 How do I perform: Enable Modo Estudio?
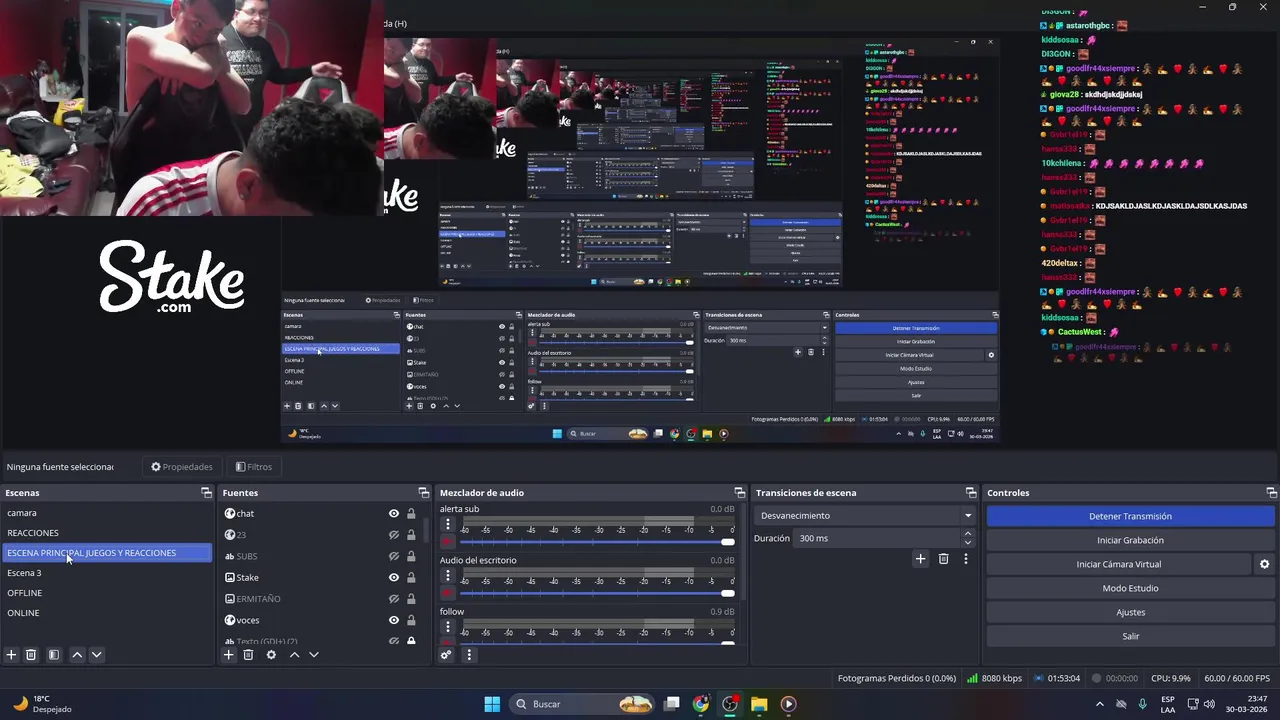point(1130,588)
